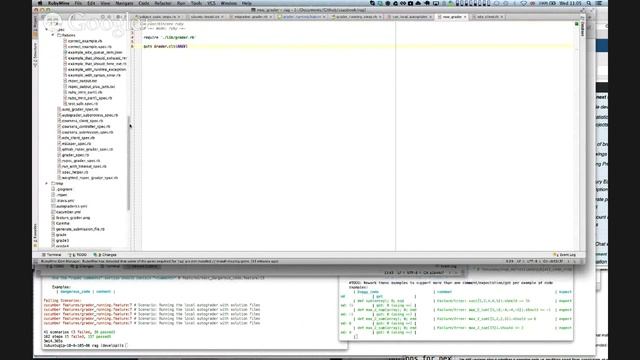
Task: Open rspec_output.txt in fixtures folder
Action: coord(80,81)
